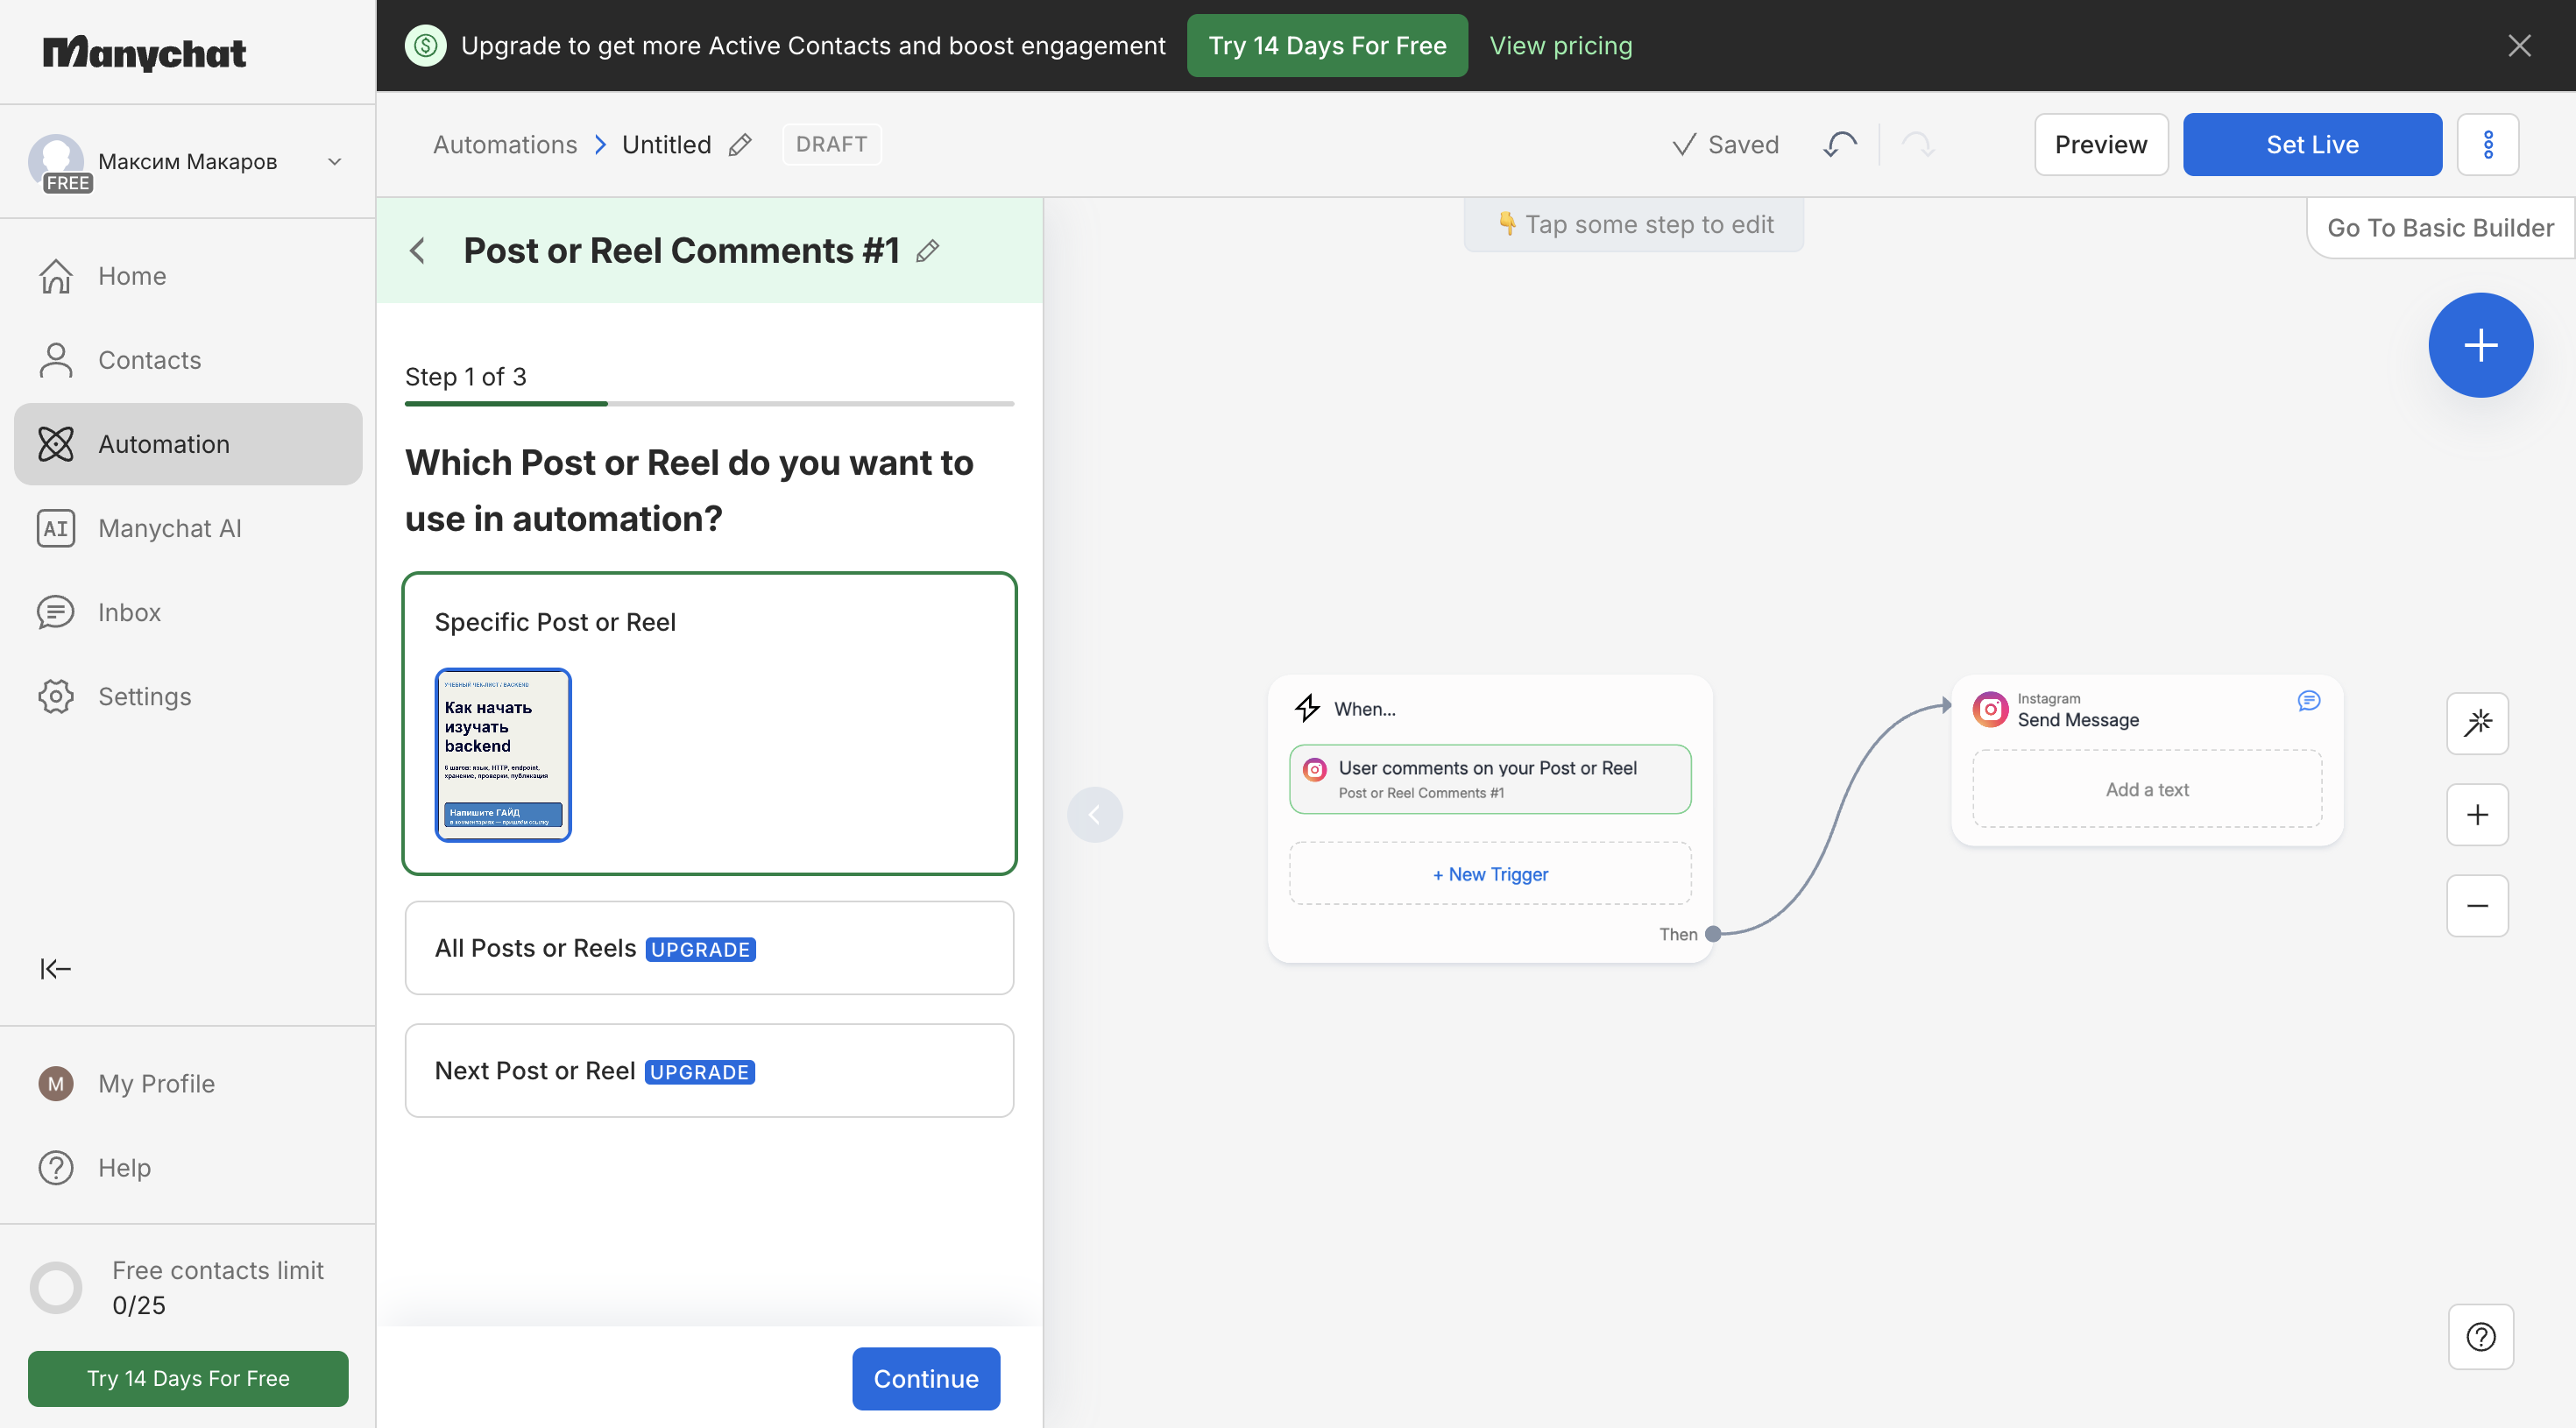Open the Home section in sidebar
This screenshot has width=2576, height=1428.
click(188, 276)
